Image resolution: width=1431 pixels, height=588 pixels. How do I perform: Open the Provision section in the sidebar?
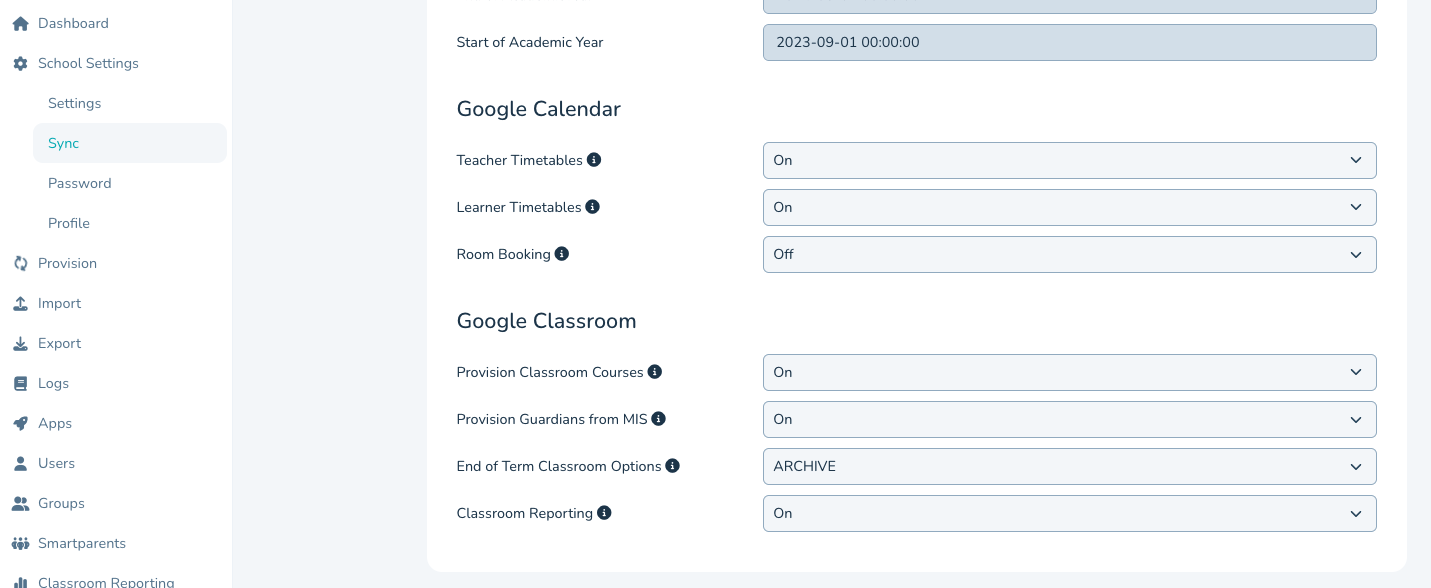pyautogui.click(x=67, y=263)
